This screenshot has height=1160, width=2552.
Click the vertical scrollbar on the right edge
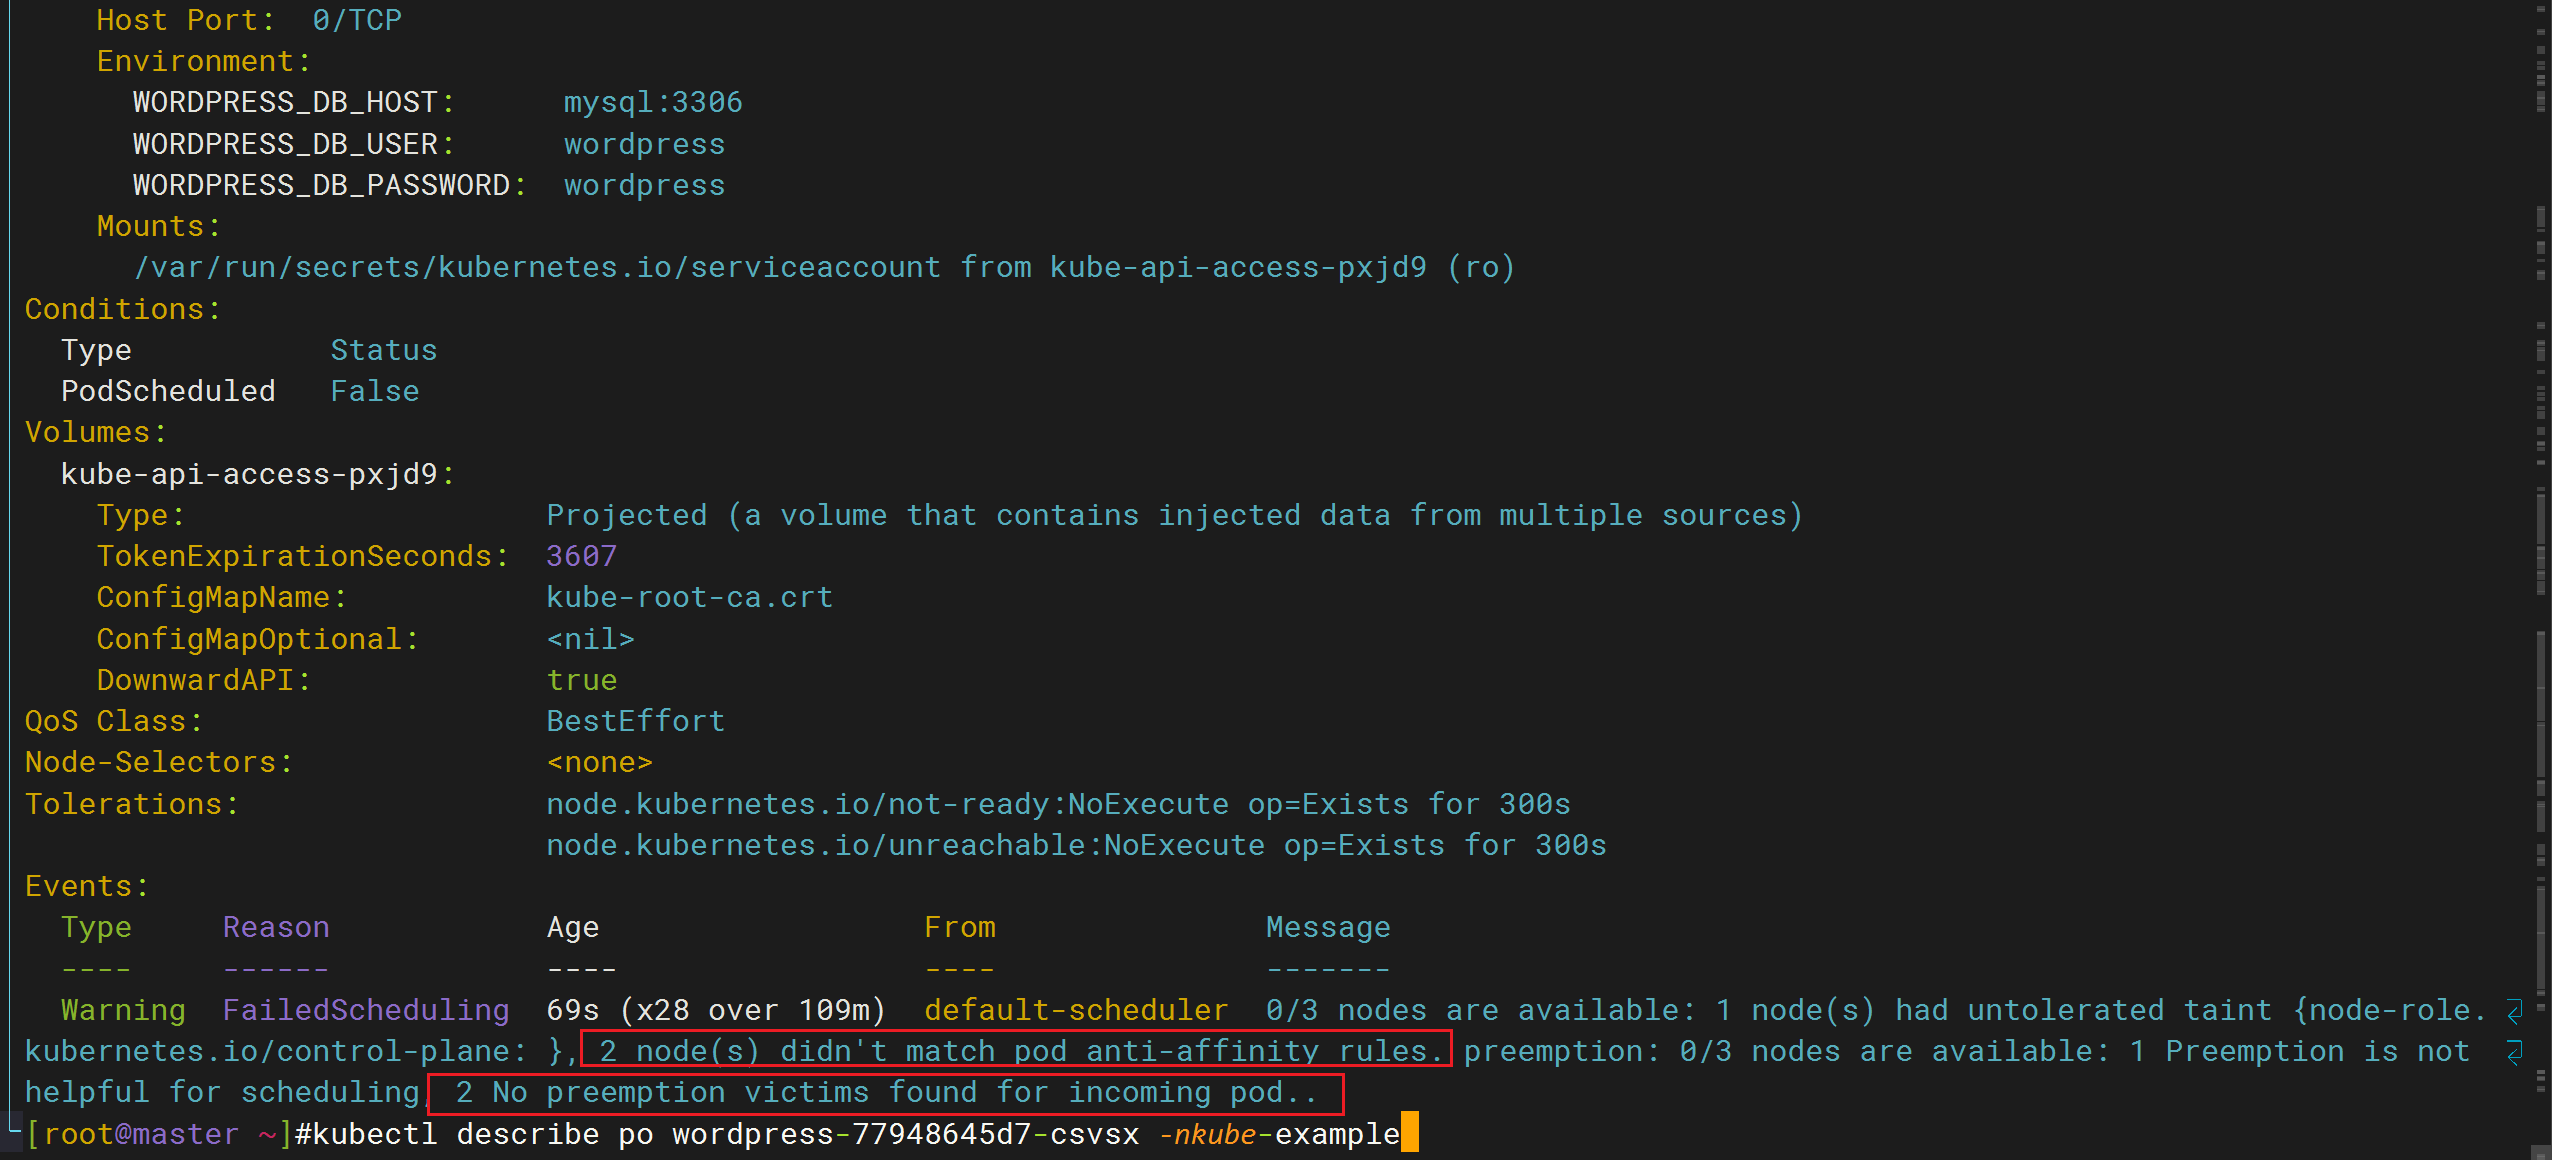click(x=2541, y=580)
